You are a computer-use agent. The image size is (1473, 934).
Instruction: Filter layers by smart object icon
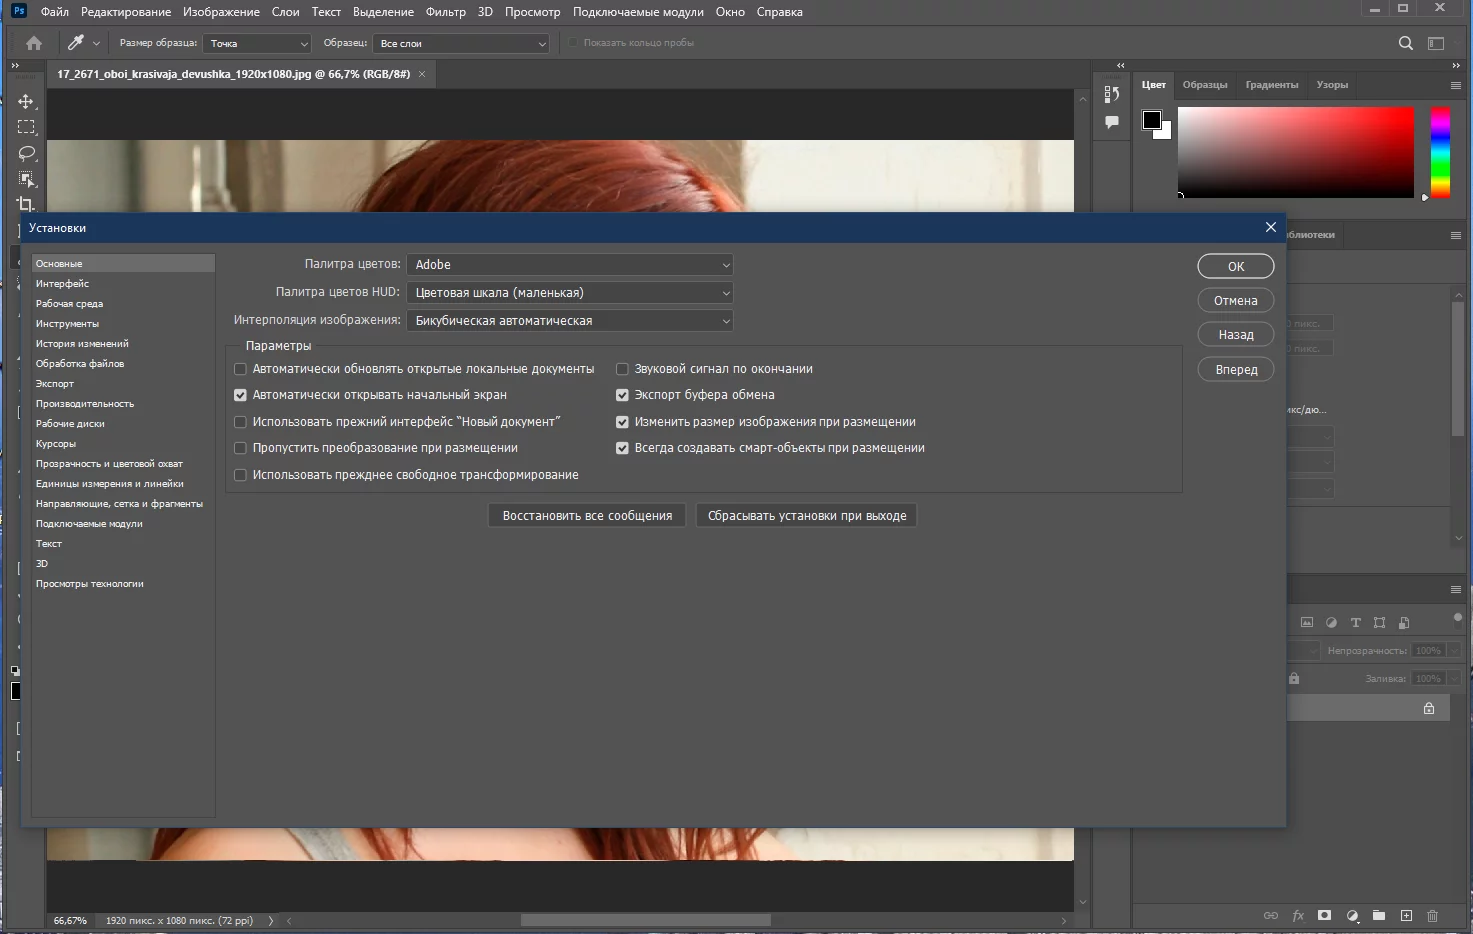(1404, 622)
